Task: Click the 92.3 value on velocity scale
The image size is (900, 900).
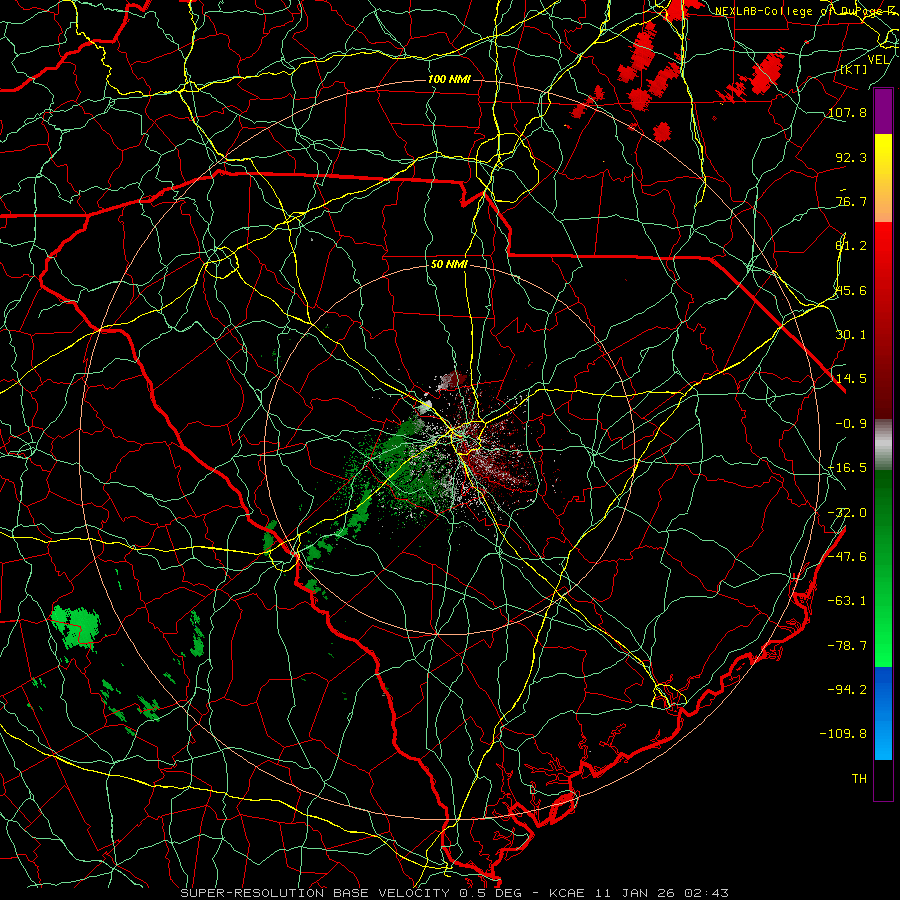Action: point(851,157)
